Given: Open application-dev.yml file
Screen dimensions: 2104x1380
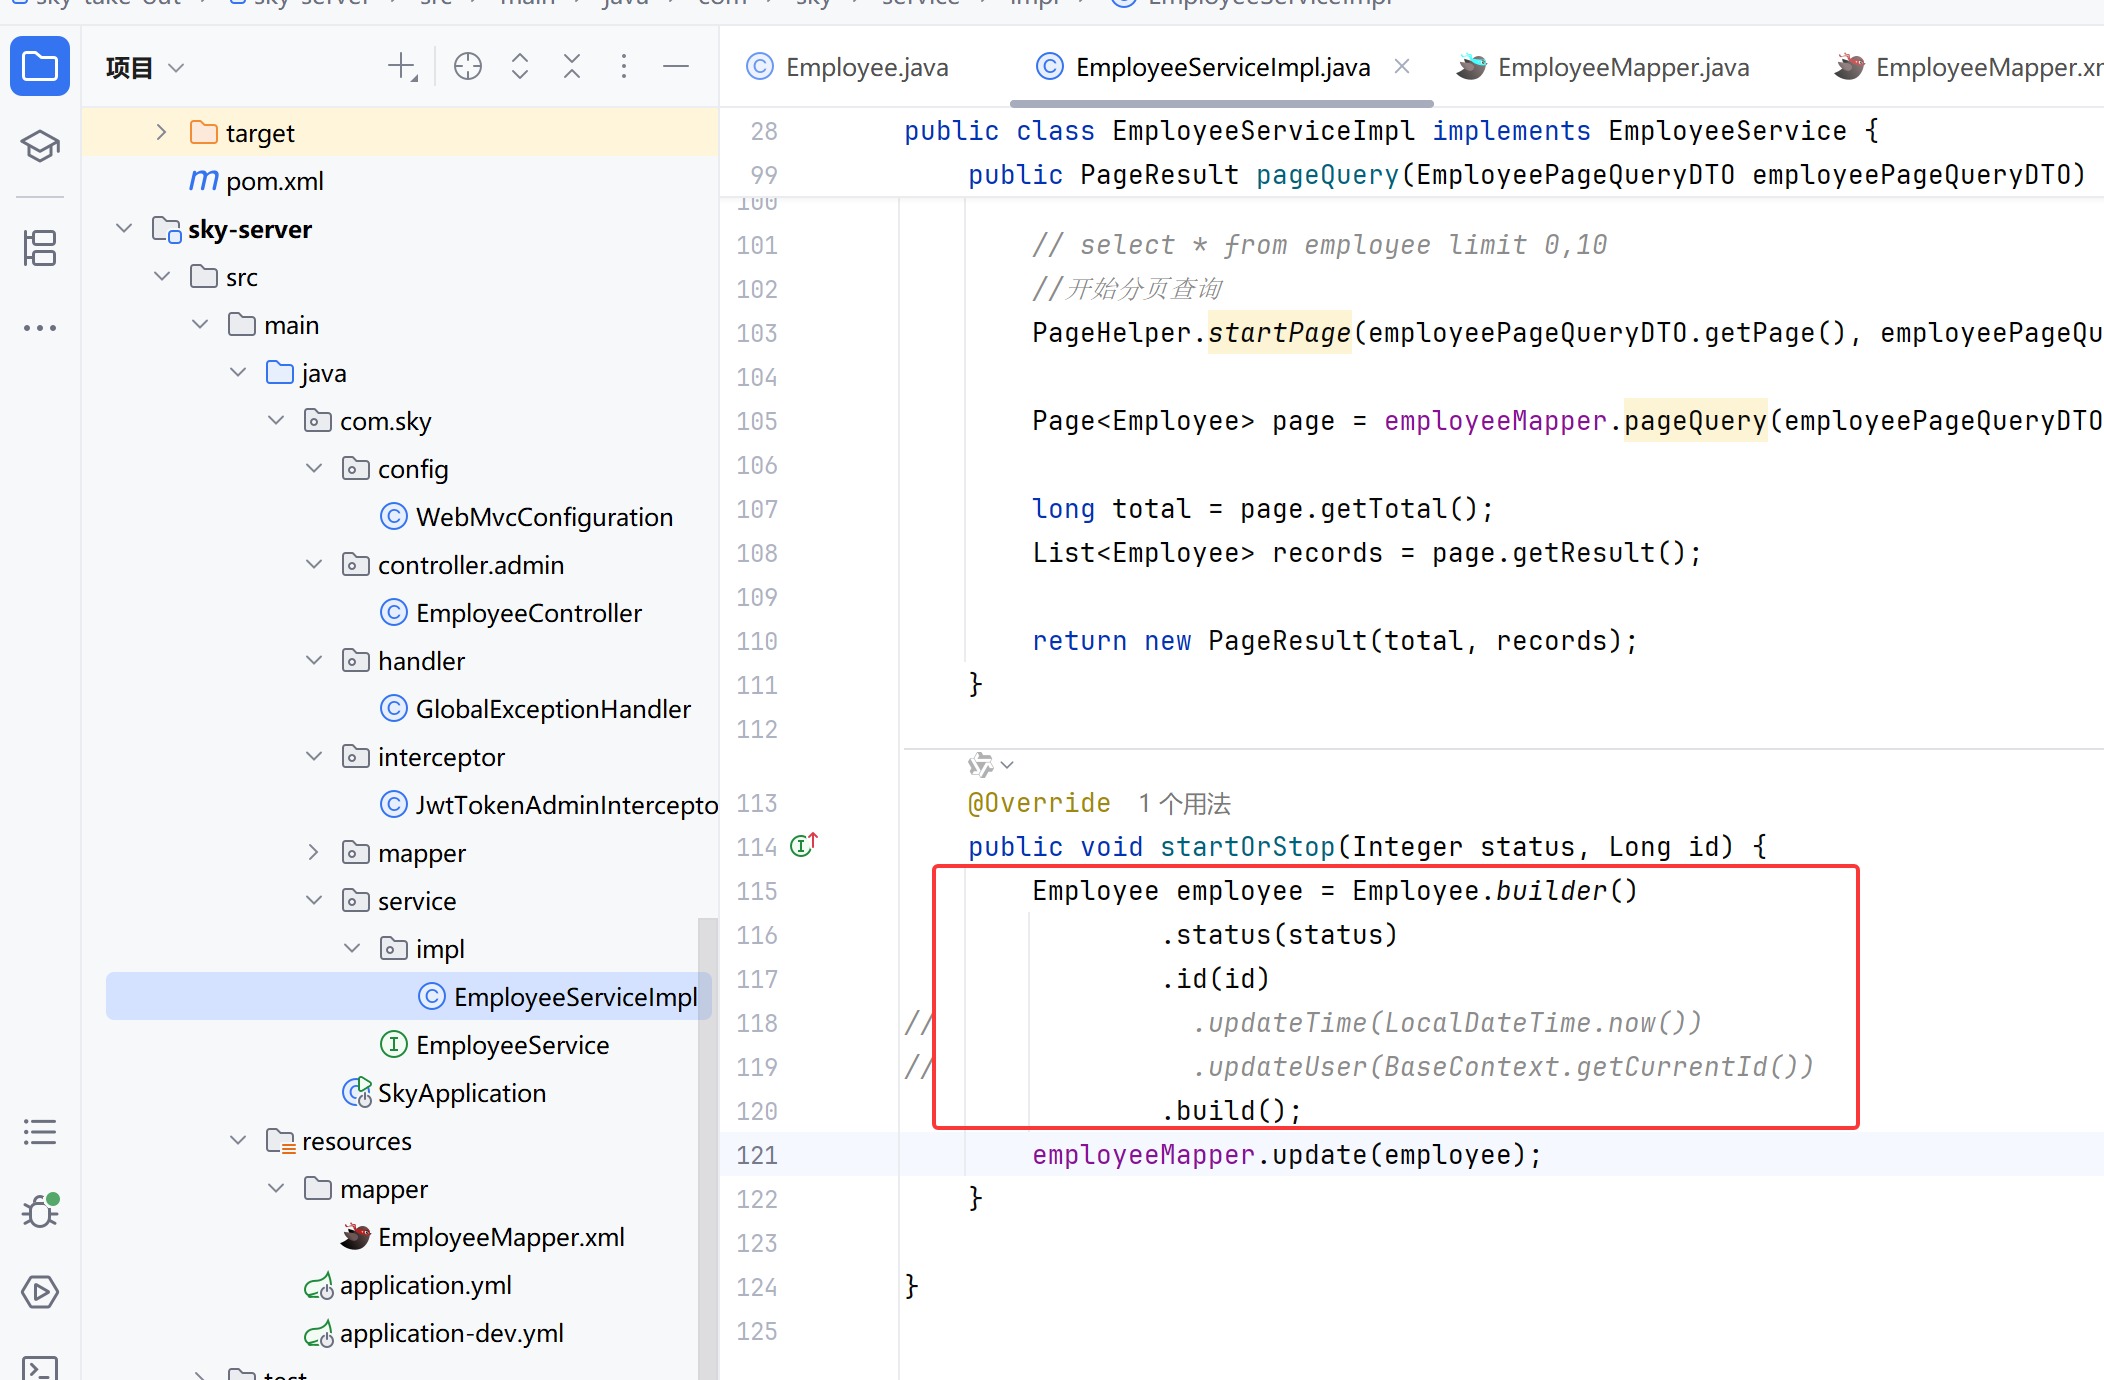Looking at the screenshot, I should point(434,1333).
